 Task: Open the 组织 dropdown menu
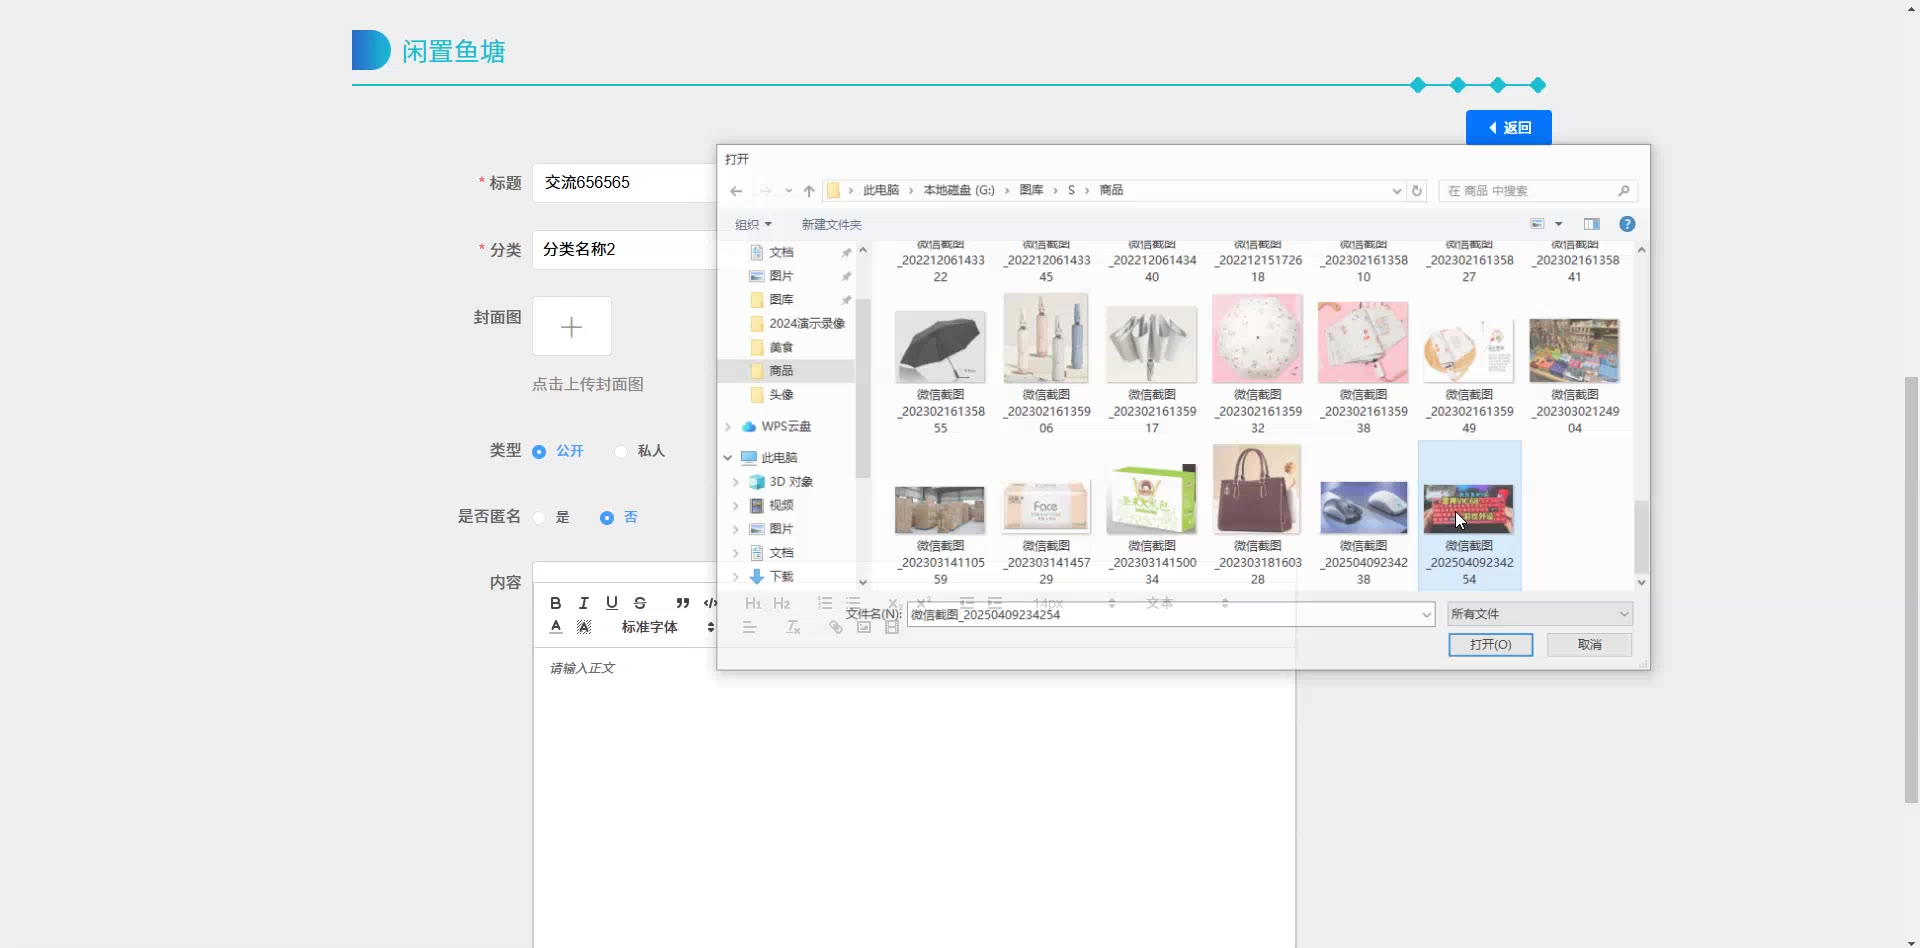click(752, 224)
